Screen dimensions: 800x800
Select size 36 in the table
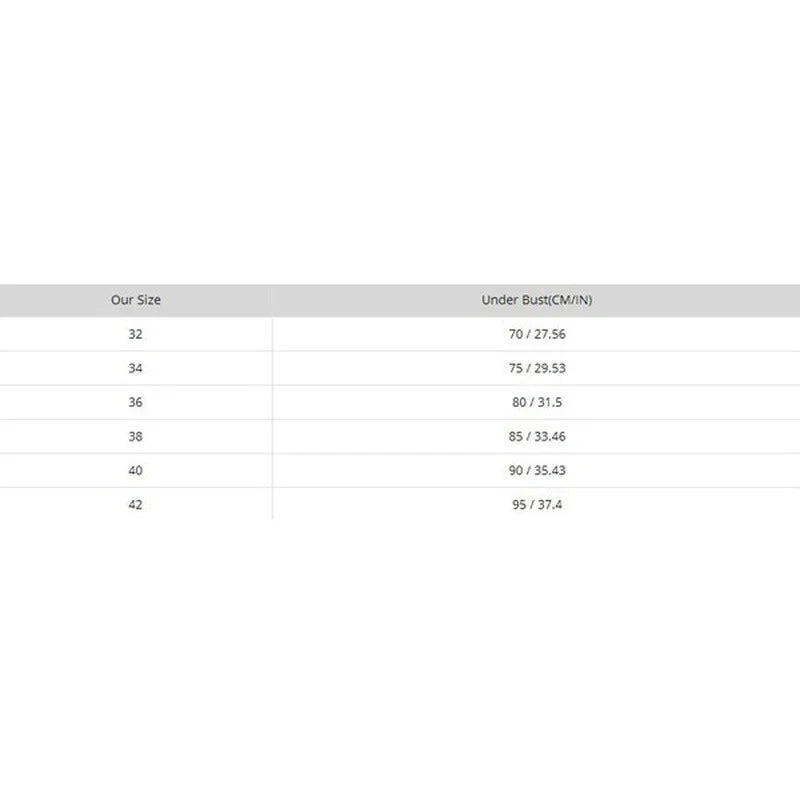pos(136,402)
